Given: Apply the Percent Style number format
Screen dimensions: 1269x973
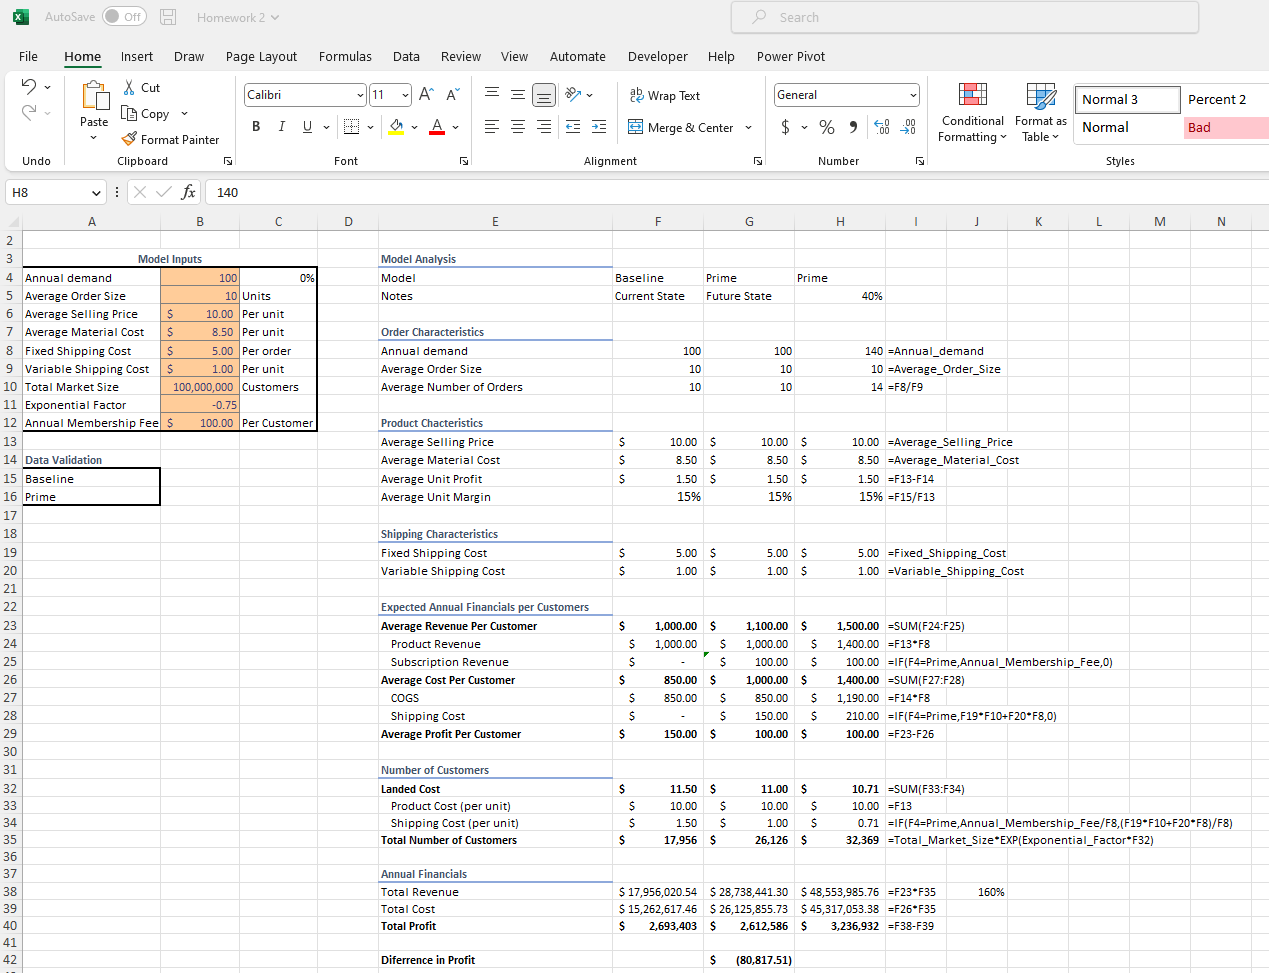Looking at the screenshot, I should 826,128.
